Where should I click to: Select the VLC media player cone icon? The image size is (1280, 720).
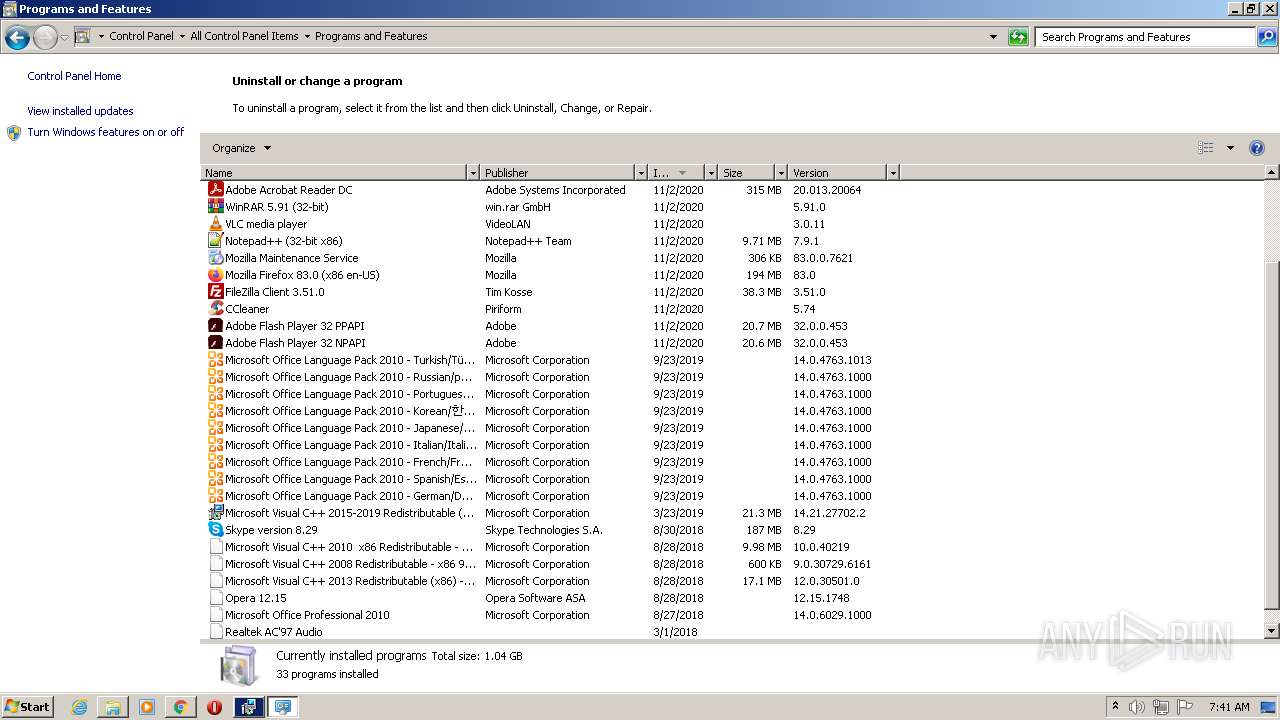click(215, 224)
